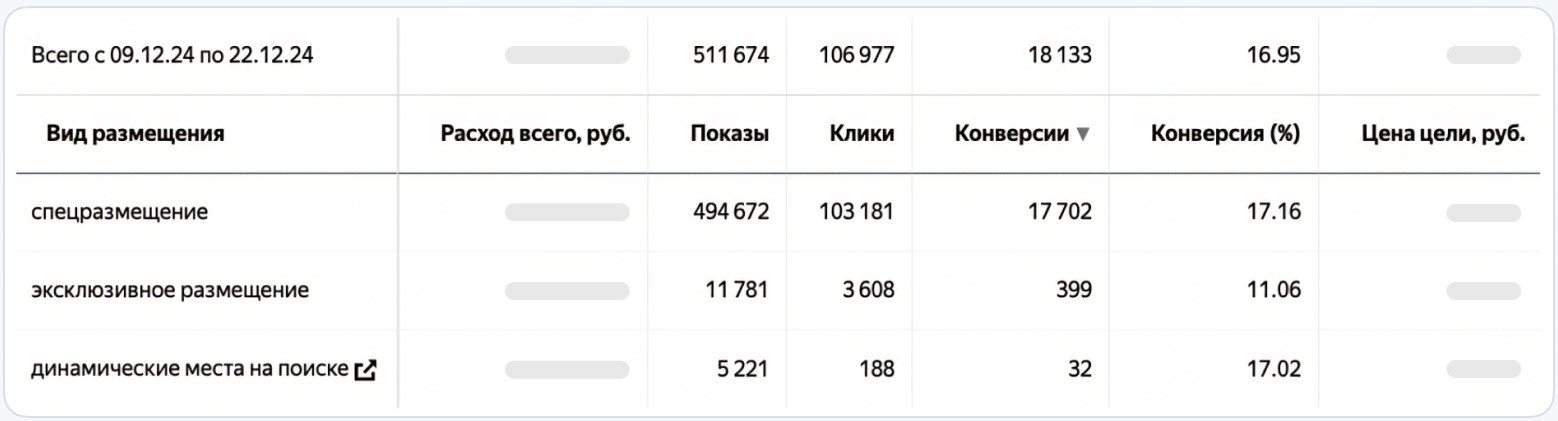The width and height of the screenshot is (1558, 421).
Task: Click the sort arrow next to Конверсии
Action: click(x=1082, y=135)
